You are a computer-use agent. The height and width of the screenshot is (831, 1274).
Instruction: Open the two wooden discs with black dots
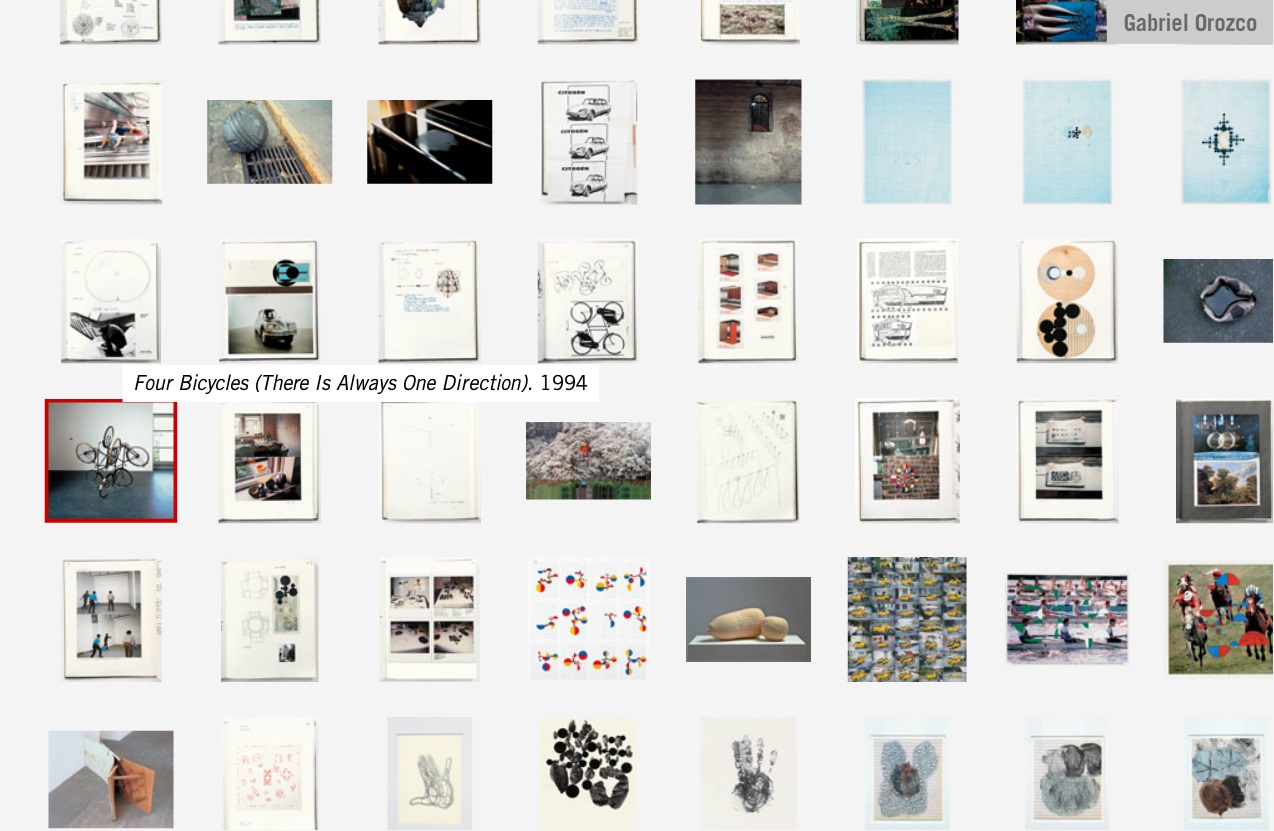[1067, 300]
